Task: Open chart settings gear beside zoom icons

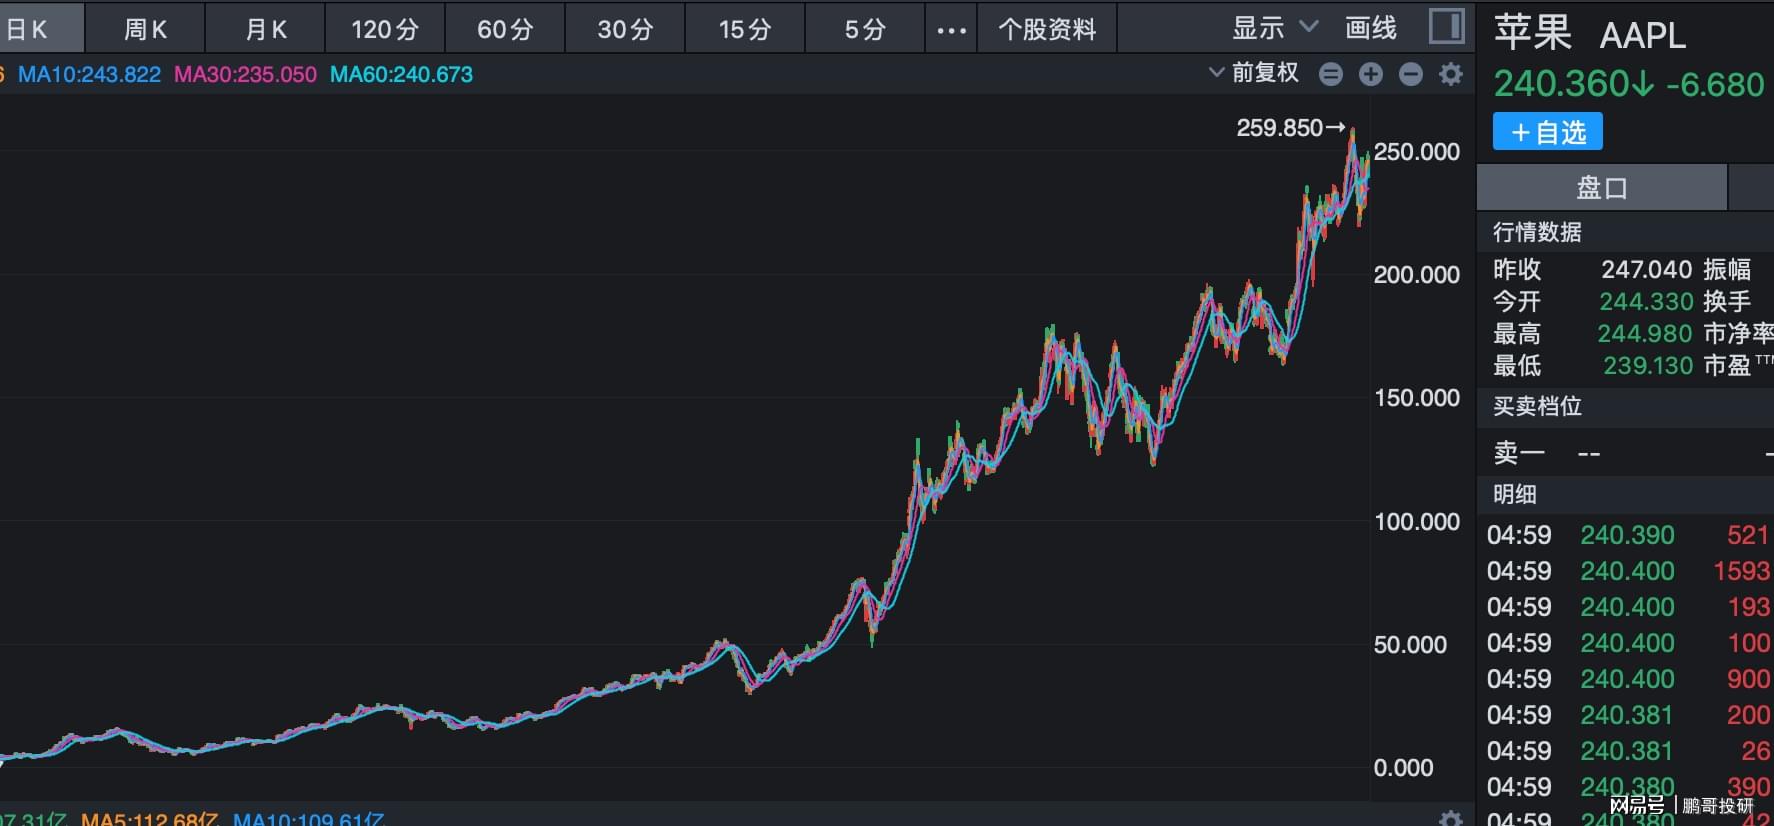Action: tap(1450, 74)
